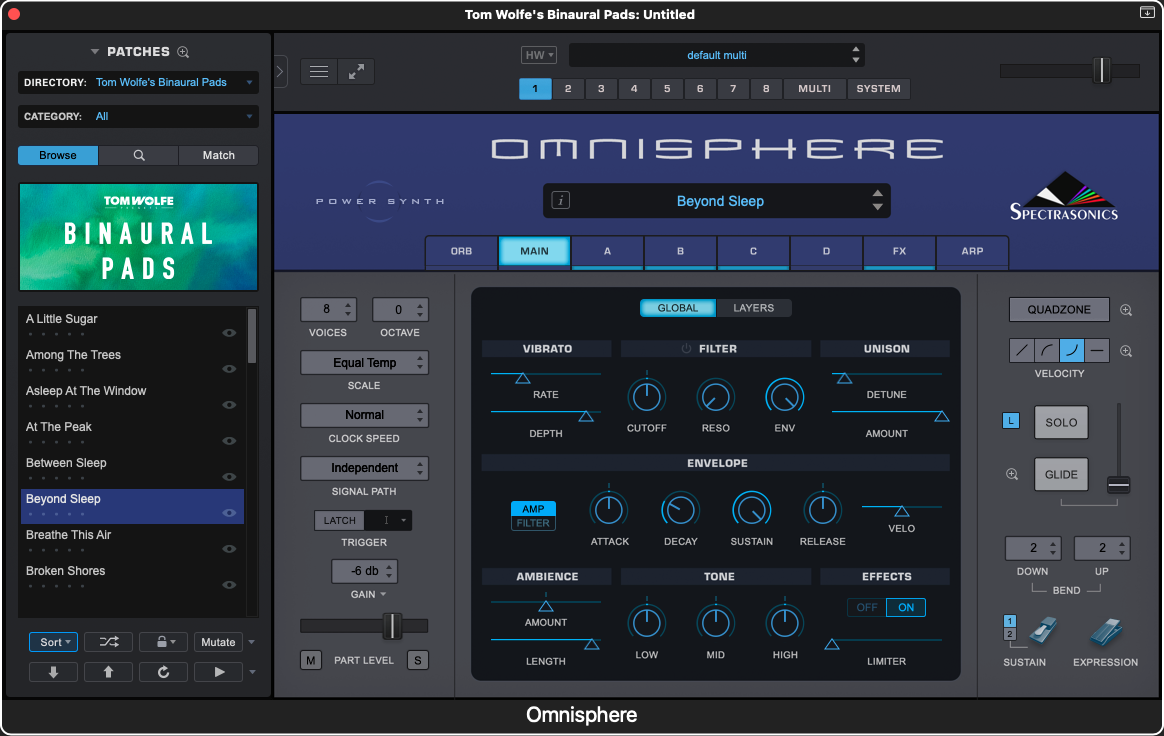Select the convex velocity curve icon
1164x736 pixels.
click(x=1047, y=350)
